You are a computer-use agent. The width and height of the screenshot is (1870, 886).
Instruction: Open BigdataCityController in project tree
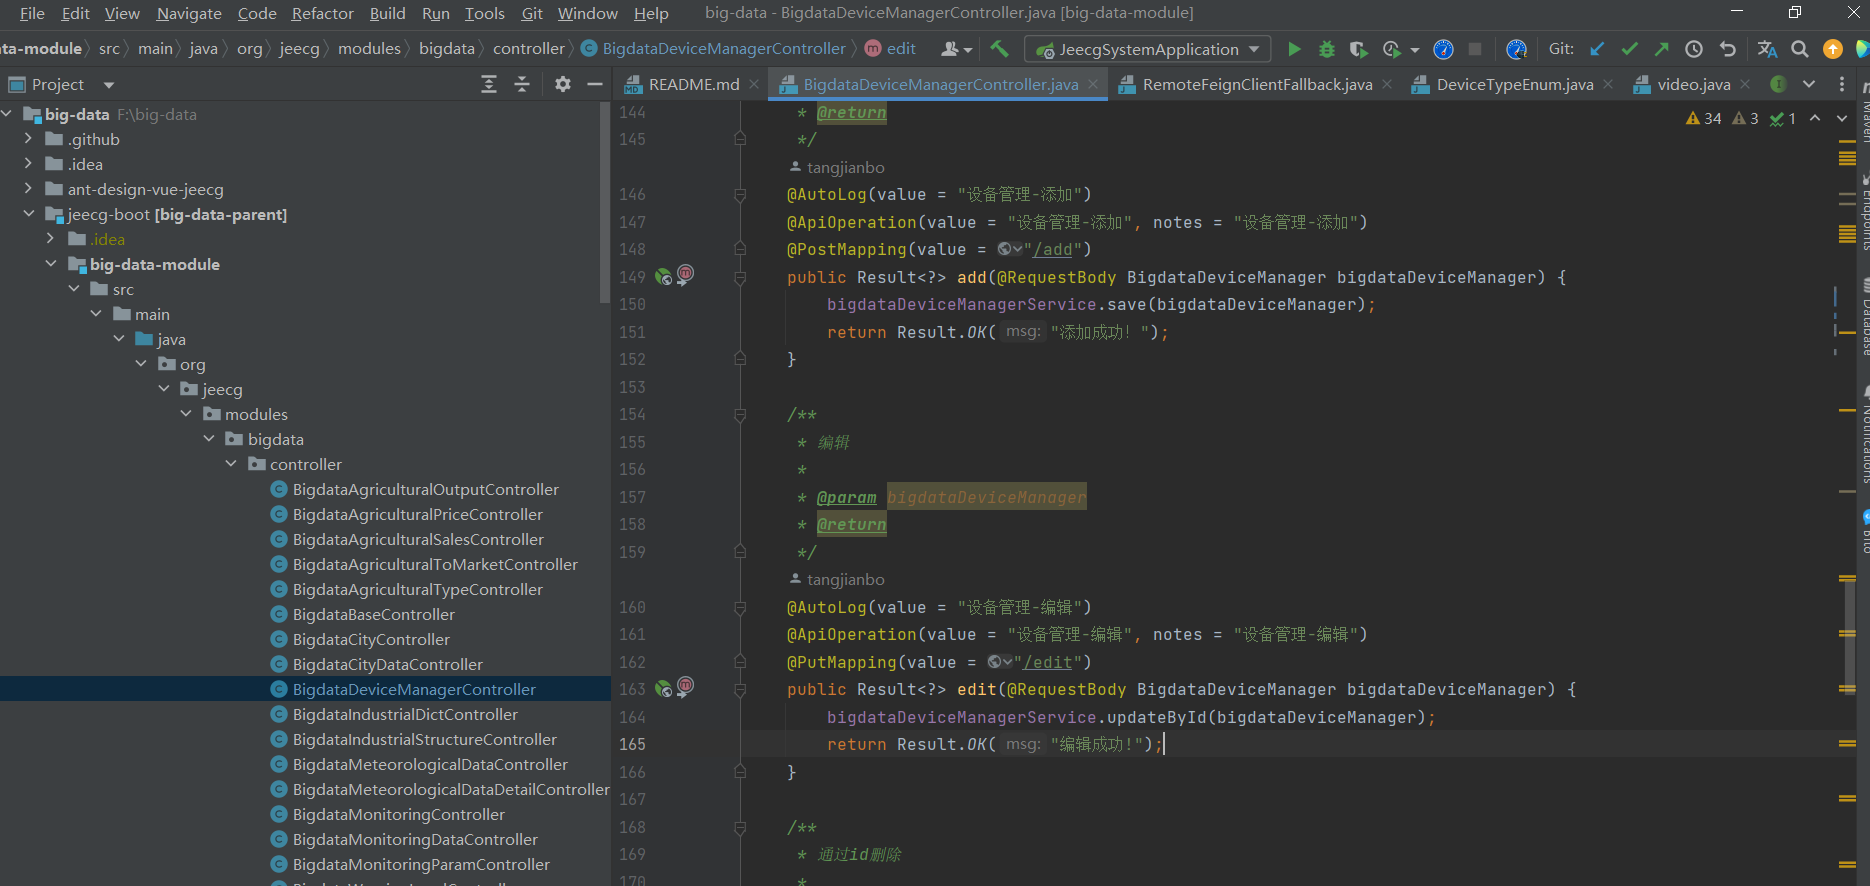click(x=371, y=639)
